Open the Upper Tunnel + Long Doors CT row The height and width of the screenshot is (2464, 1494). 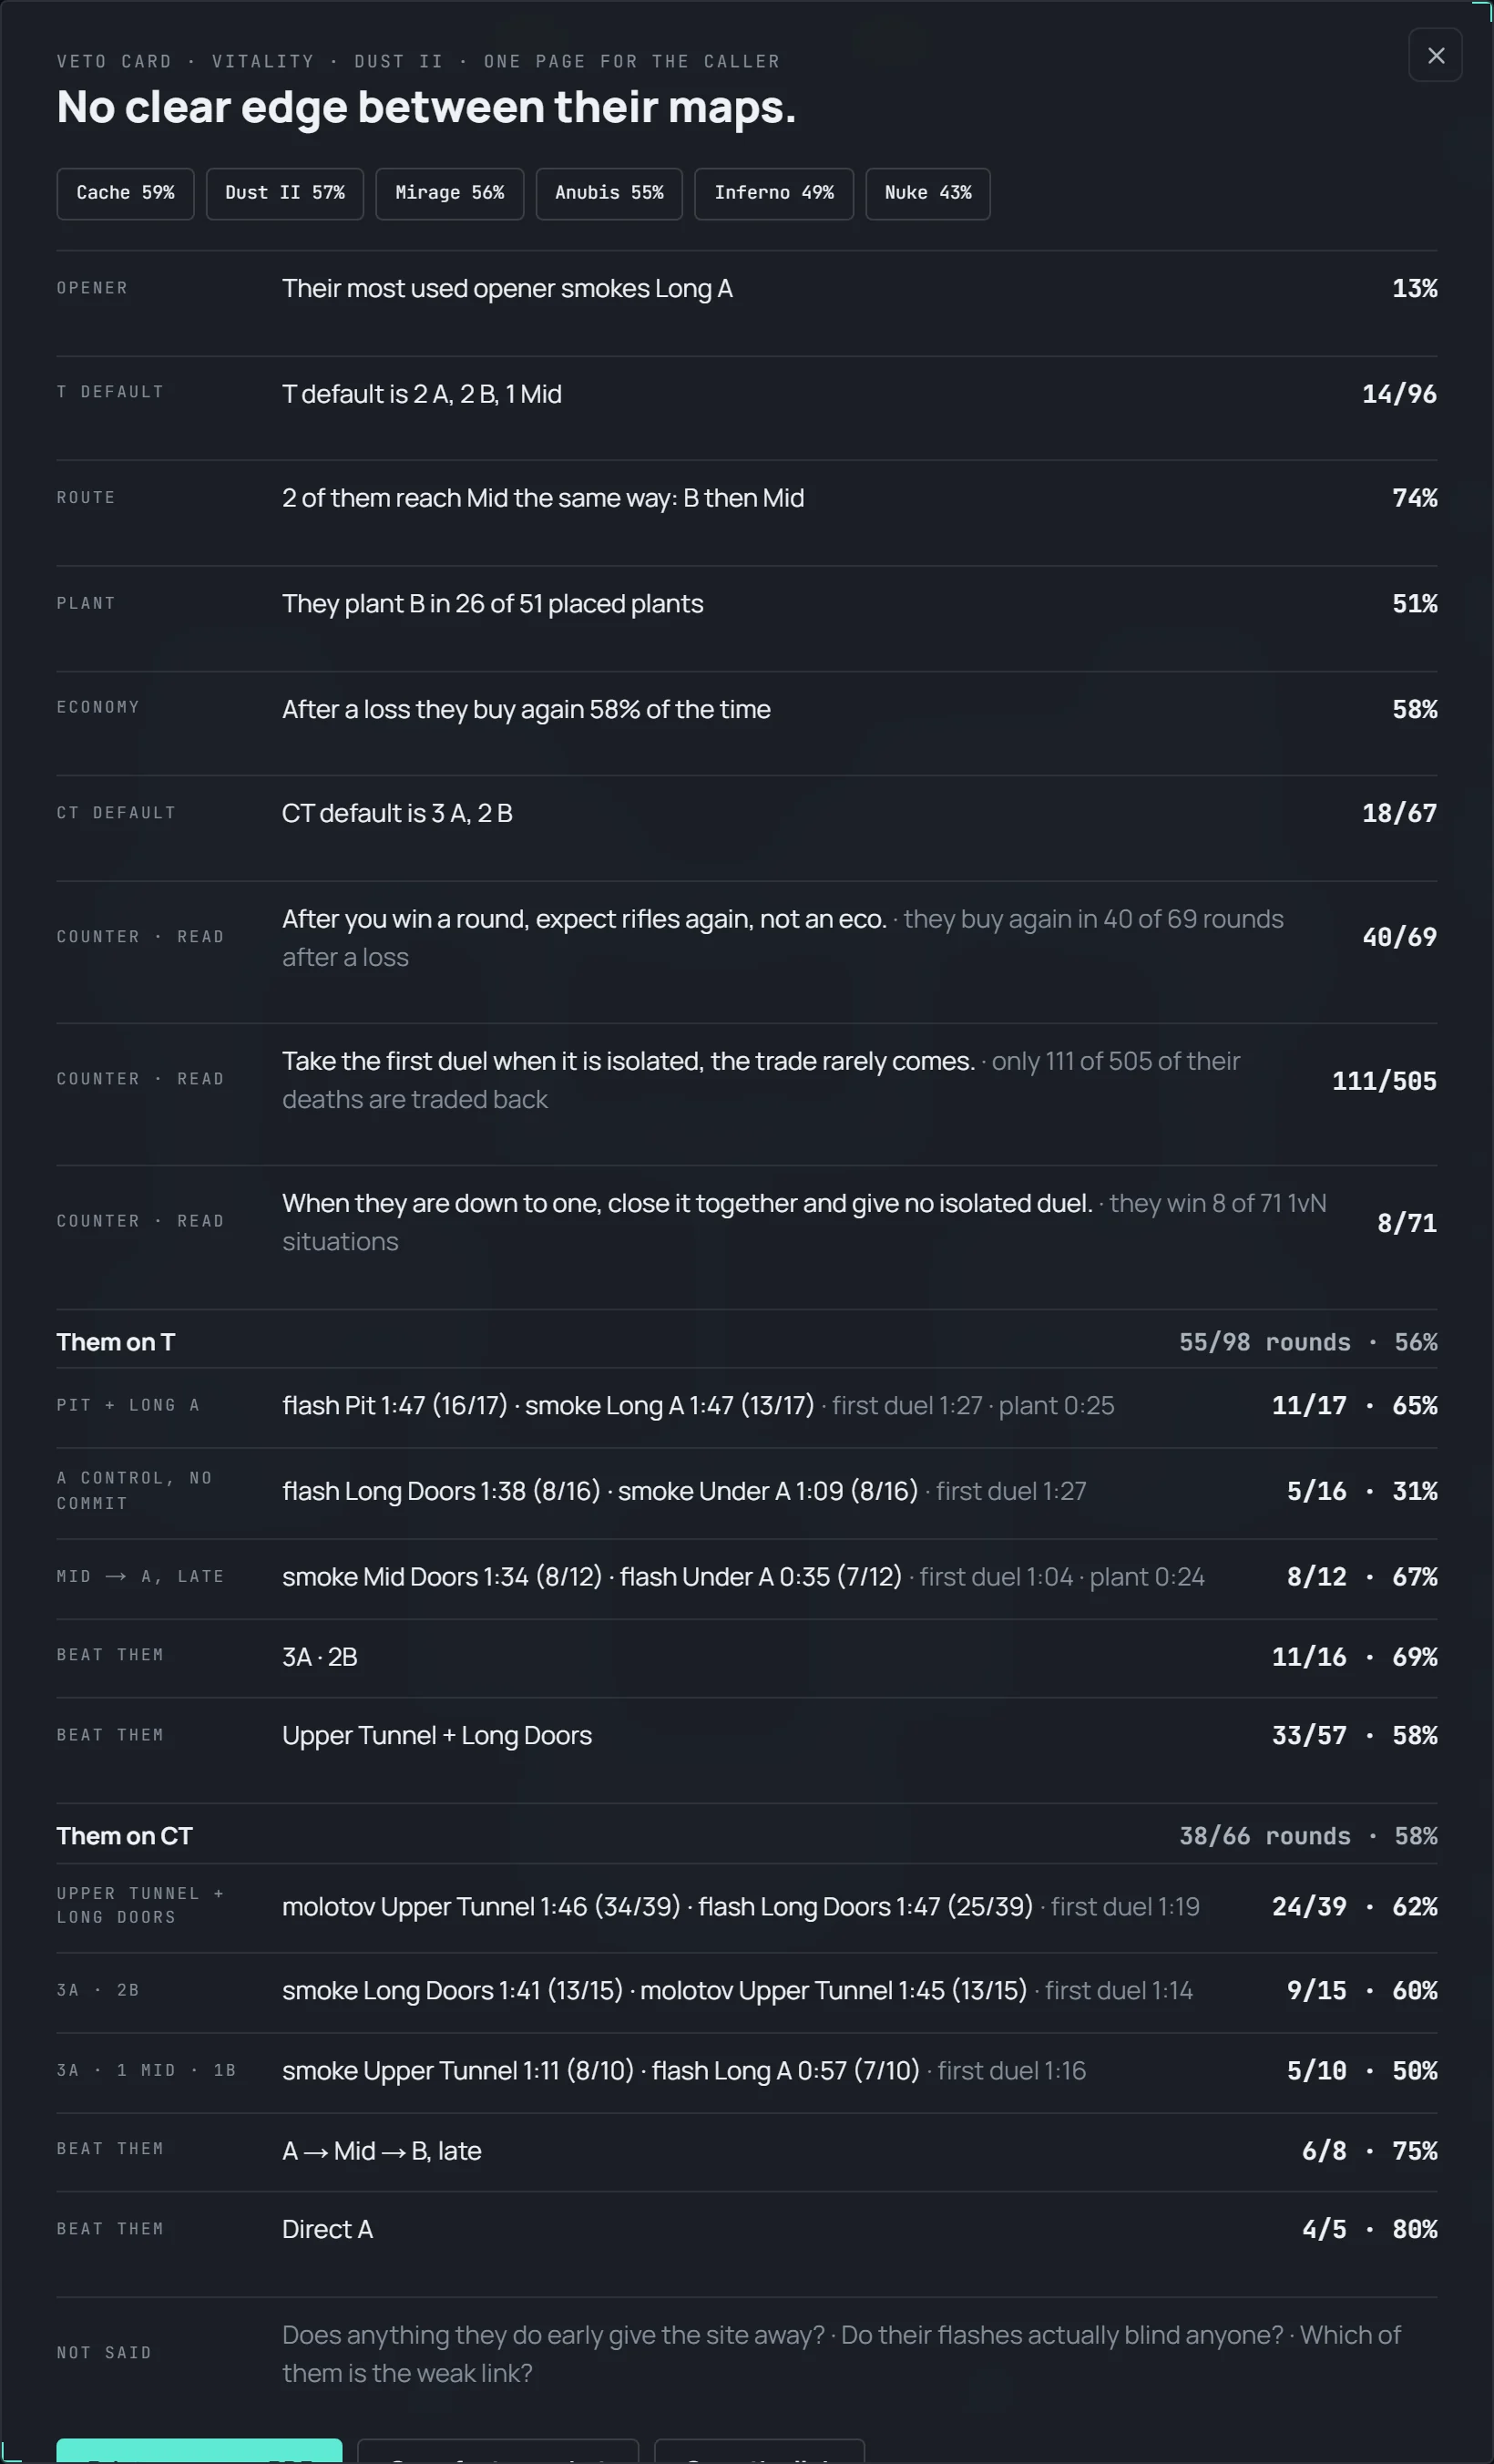click(746, 1907)
